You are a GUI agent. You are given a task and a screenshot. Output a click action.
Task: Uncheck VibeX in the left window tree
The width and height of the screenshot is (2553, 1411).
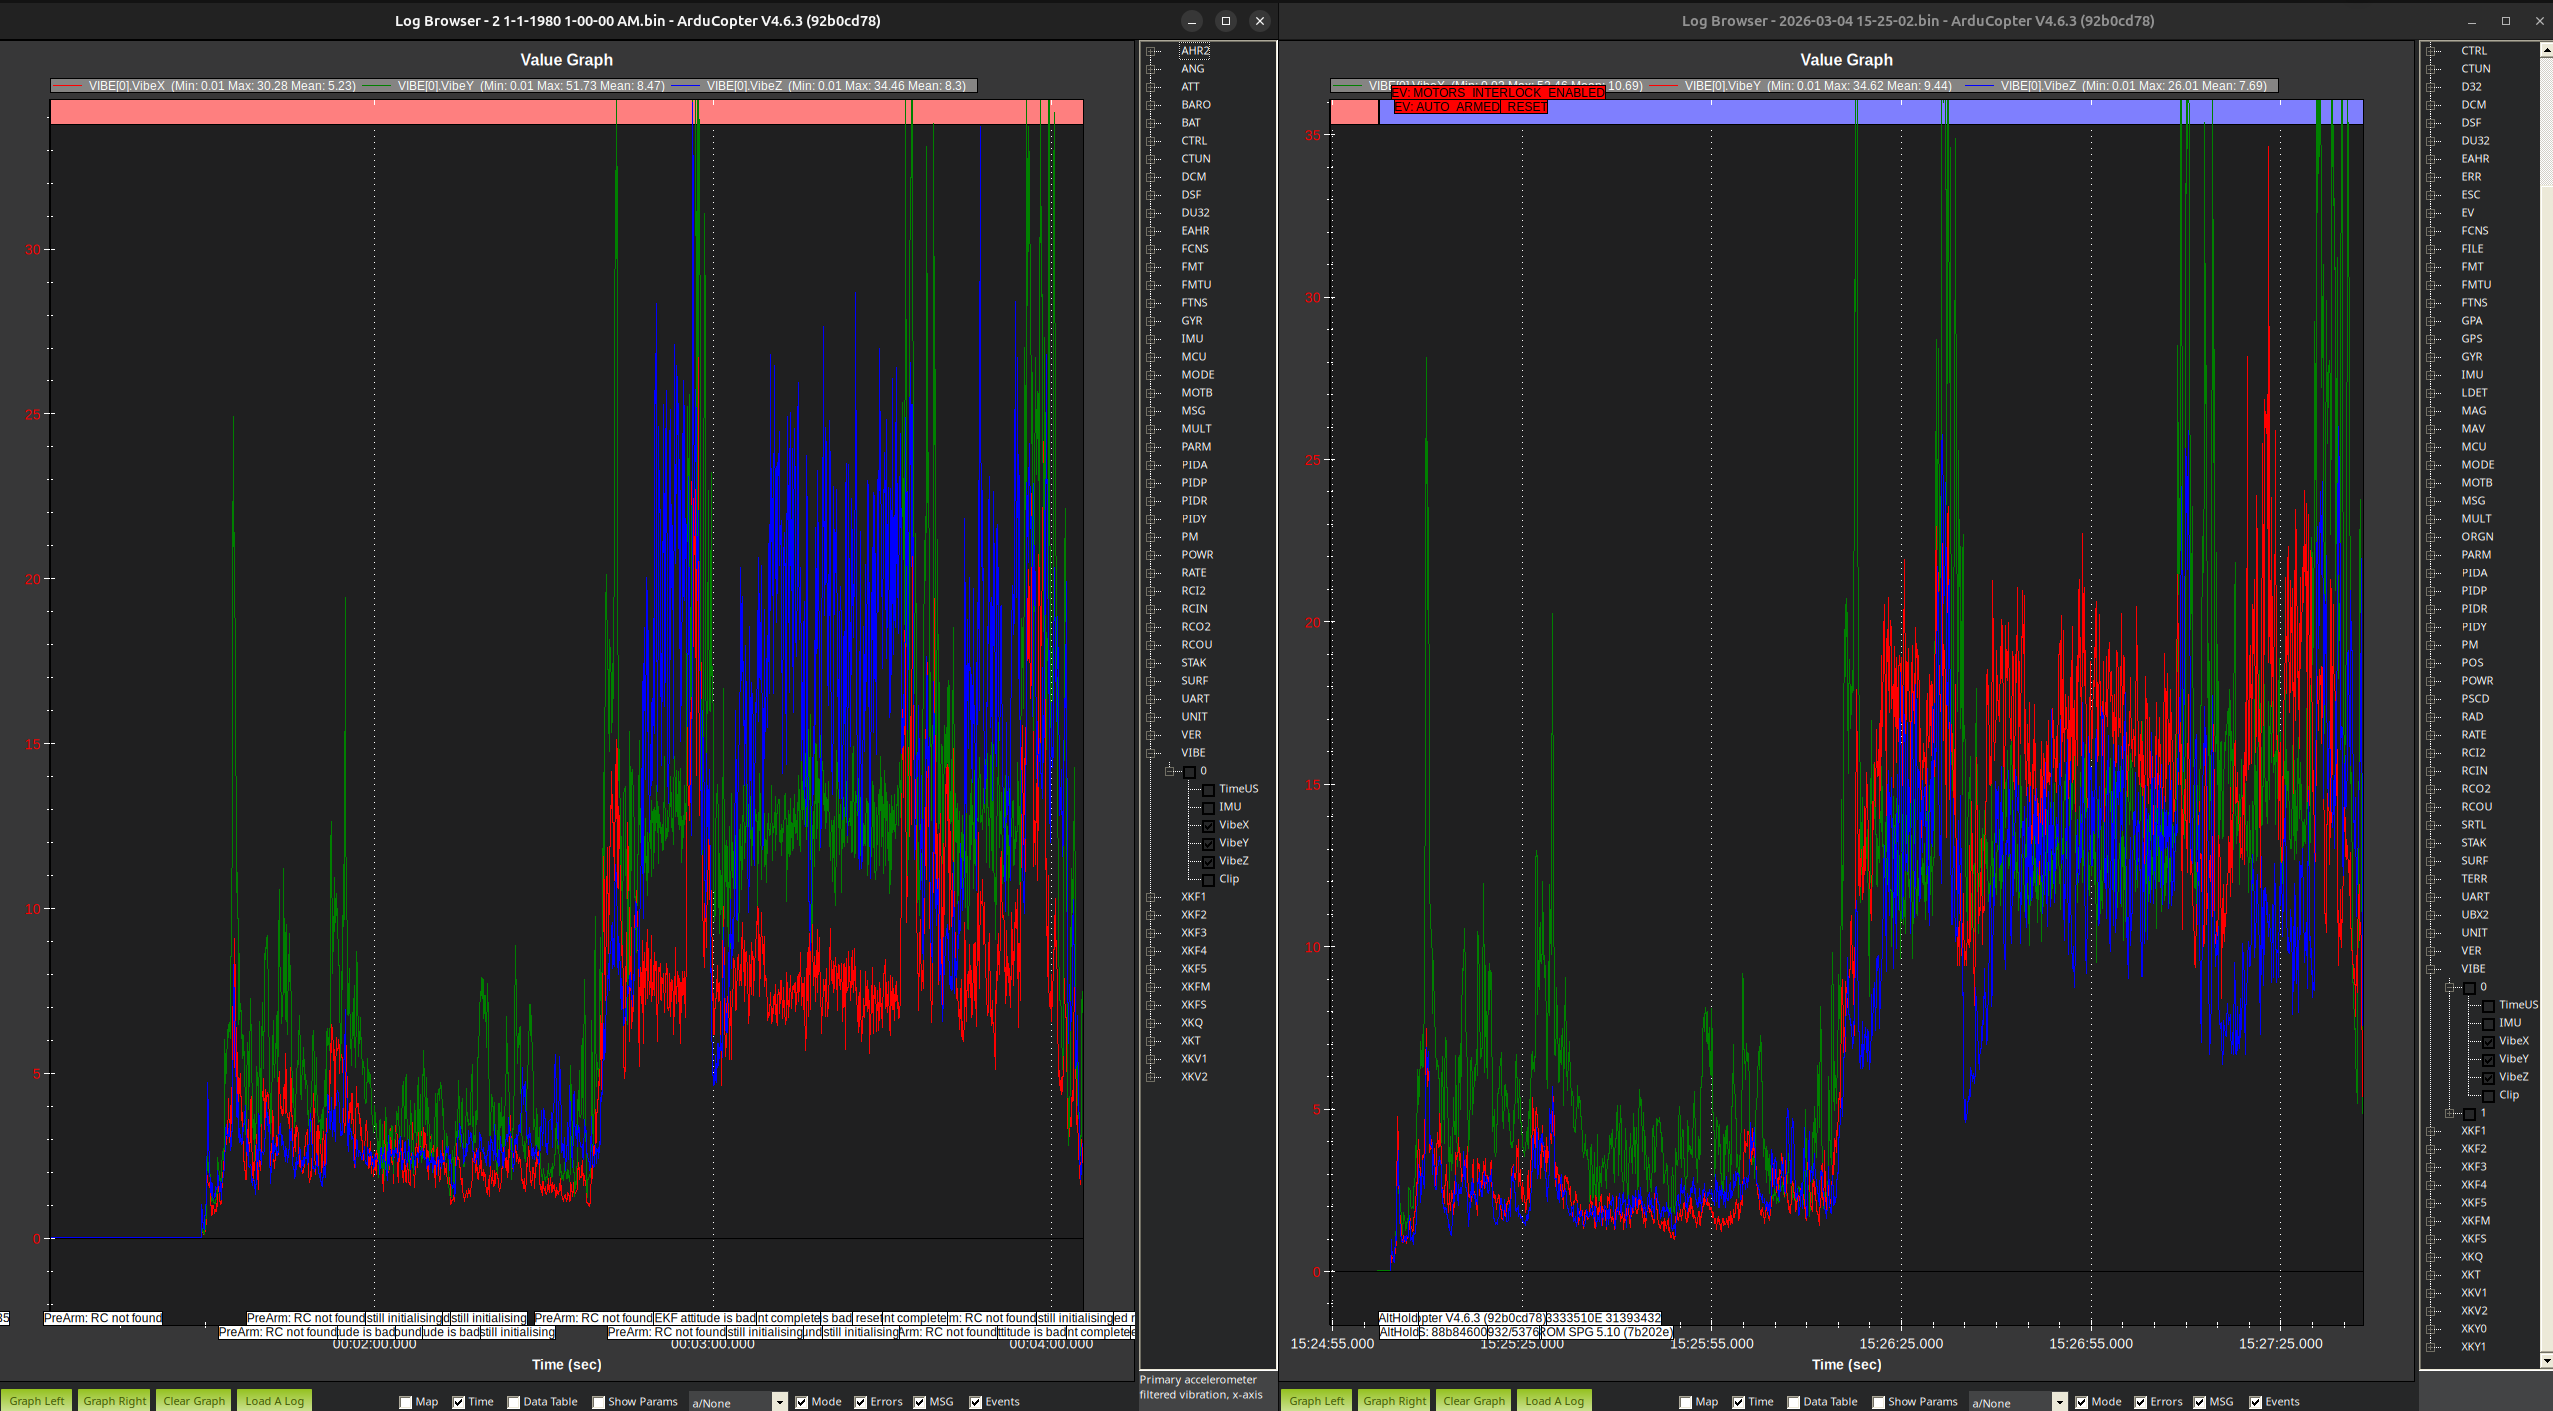(x=1209, y=826)
